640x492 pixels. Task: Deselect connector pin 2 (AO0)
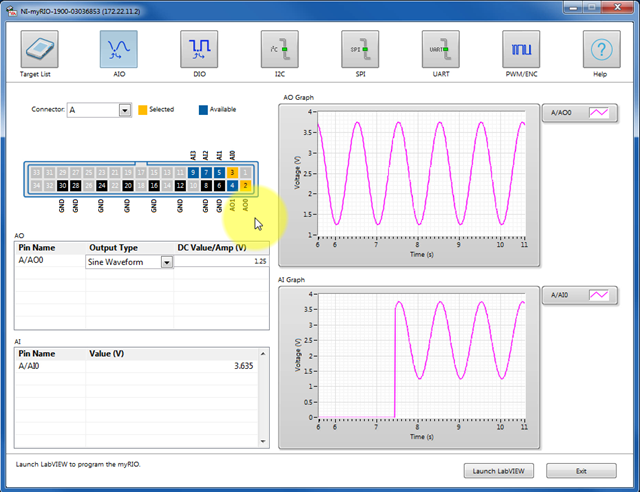(245, 186)
